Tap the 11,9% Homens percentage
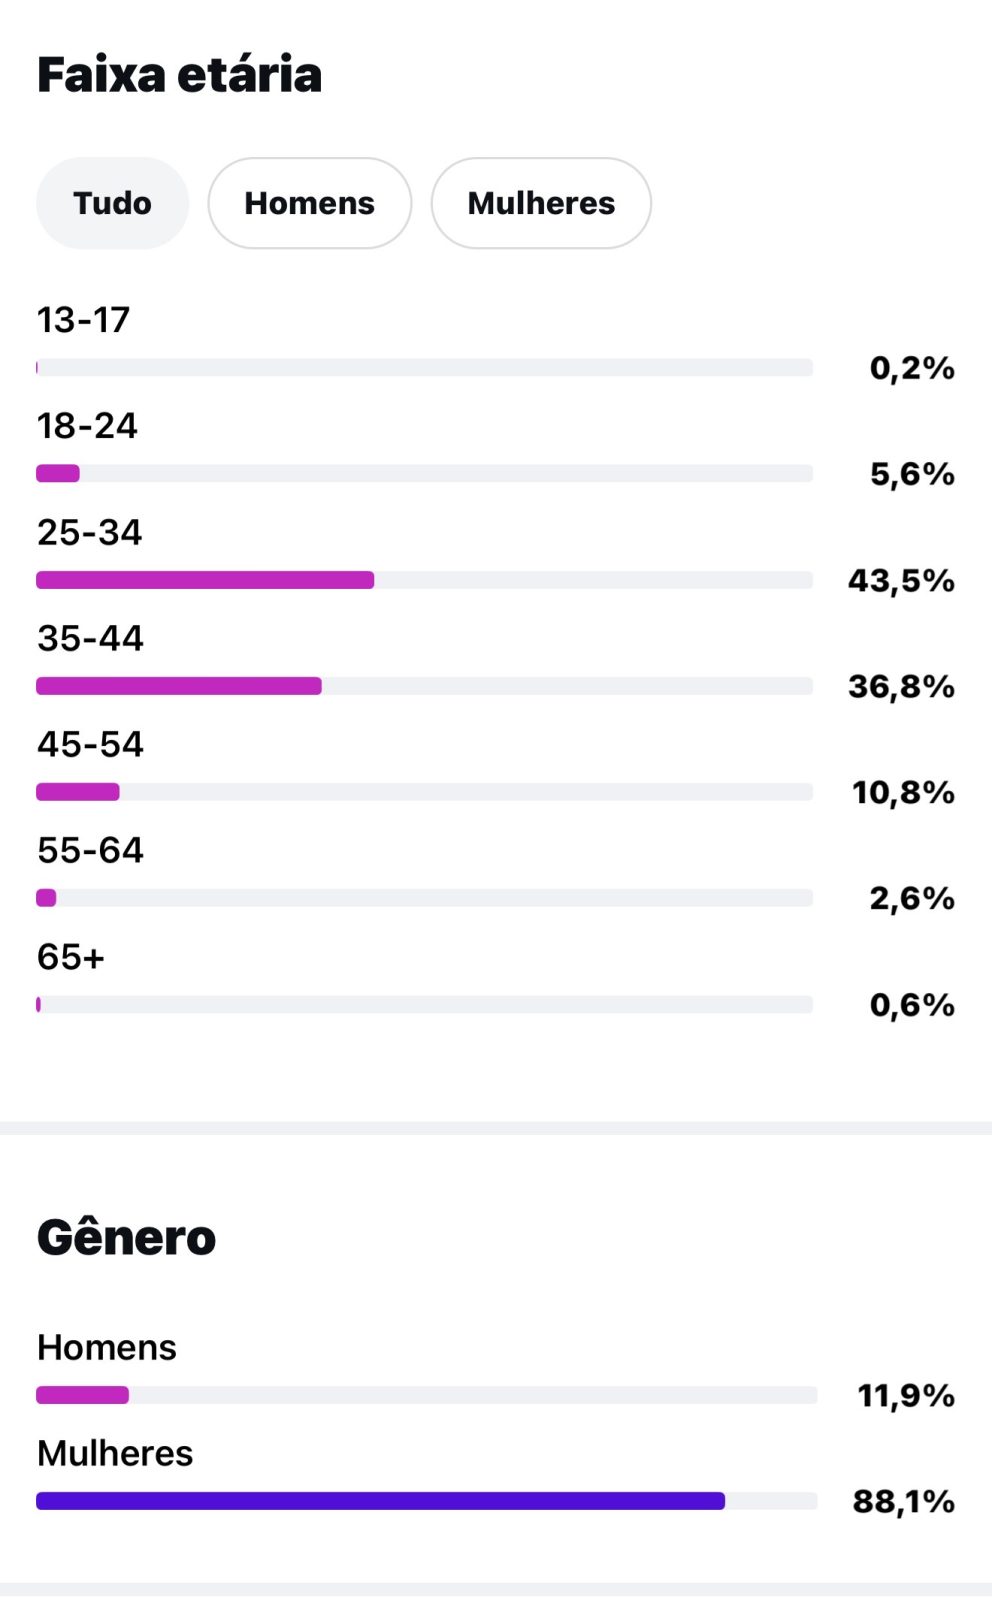992x1600 pixels. tap(906, 1395)
